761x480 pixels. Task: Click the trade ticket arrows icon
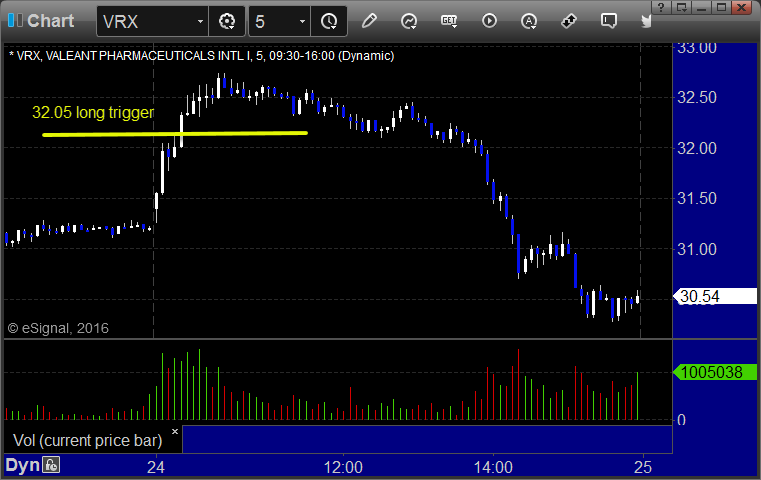tap(568, 21)
